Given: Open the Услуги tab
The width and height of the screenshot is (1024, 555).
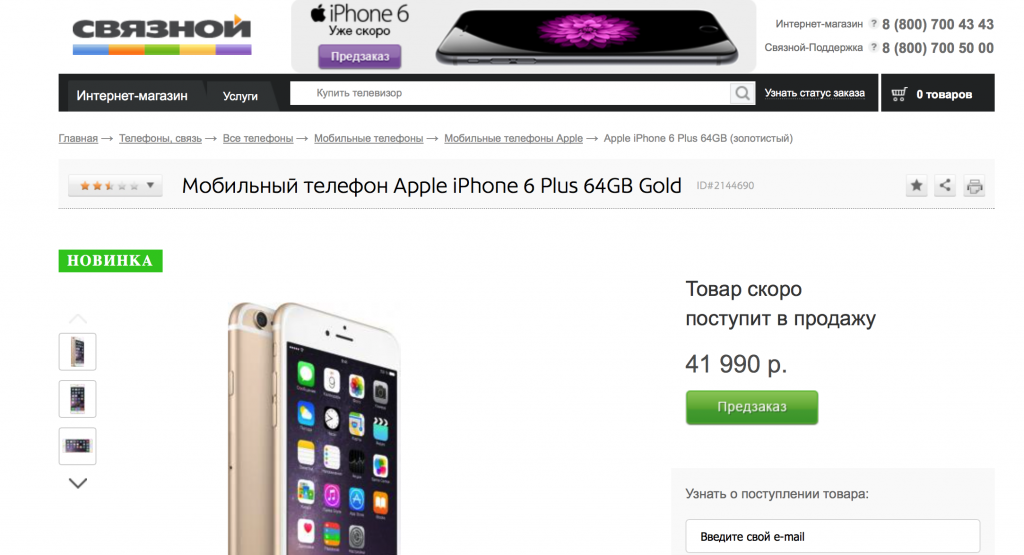Looking at the screenshot, I should coord(240,96).
